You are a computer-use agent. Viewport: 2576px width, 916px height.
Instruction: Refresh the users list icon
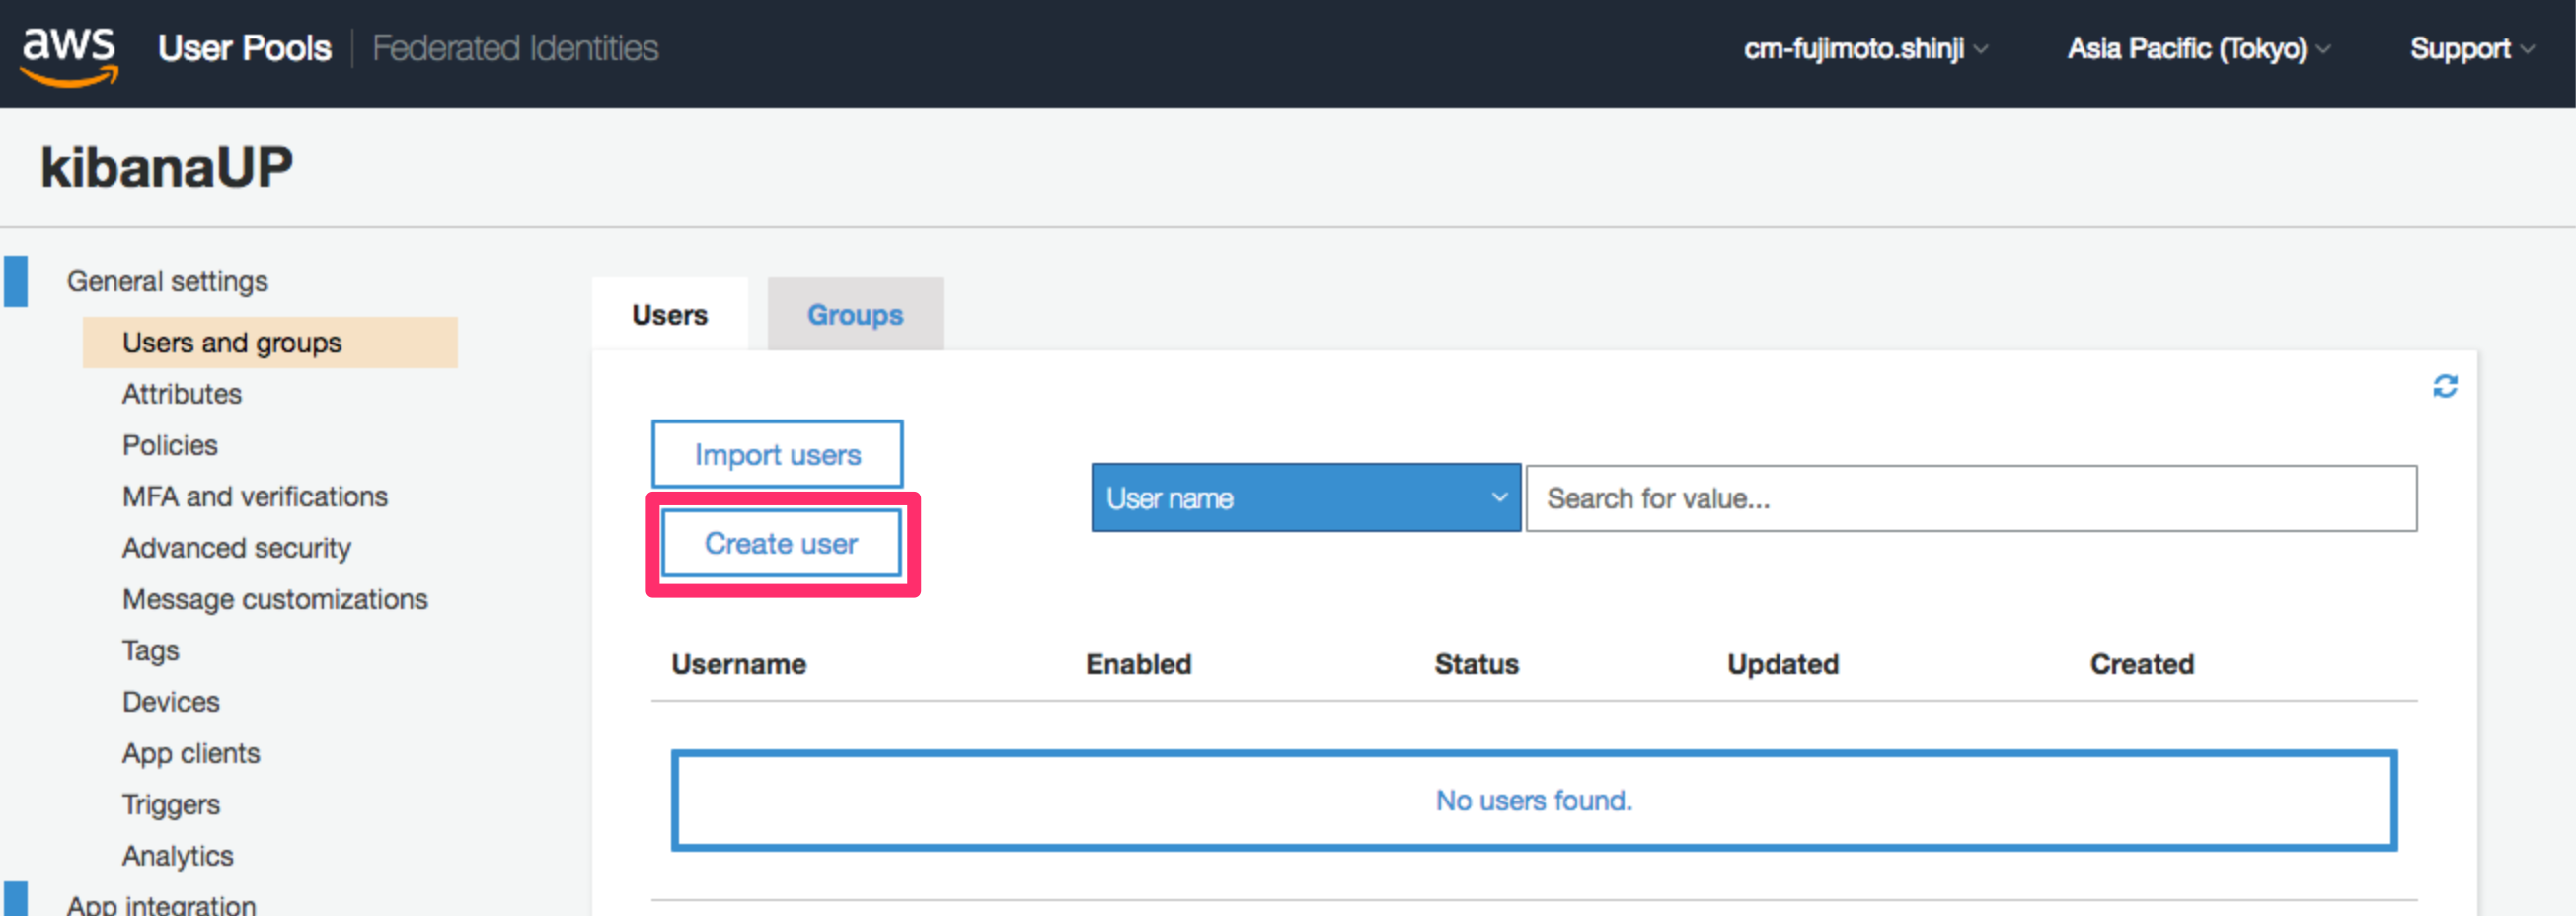(x=2445, y=386)
